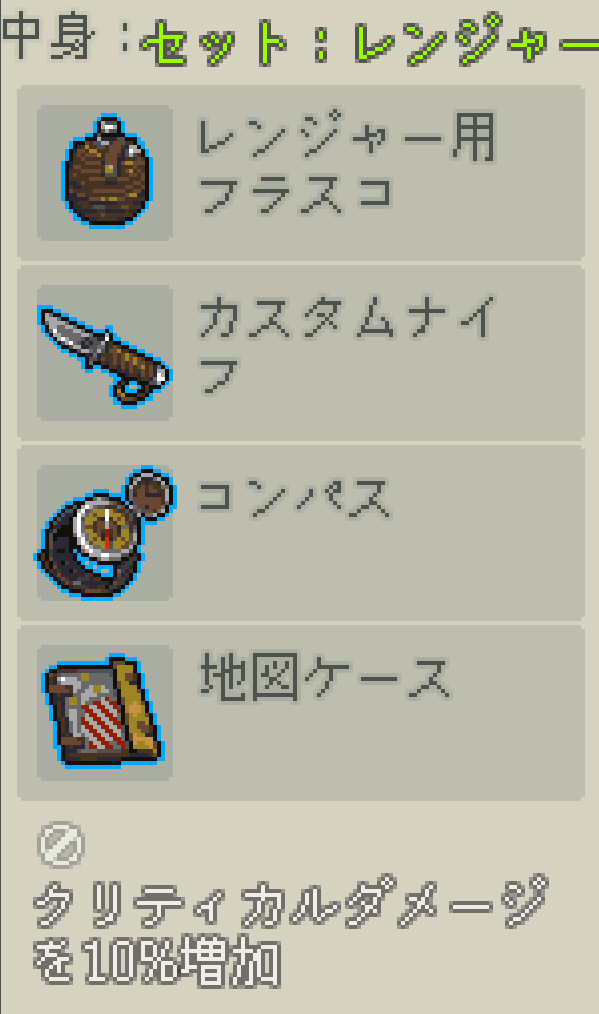Click the を10%増加 bonus value text
599x1014 pixels.
pyautogui.click(x=157, y=962)
